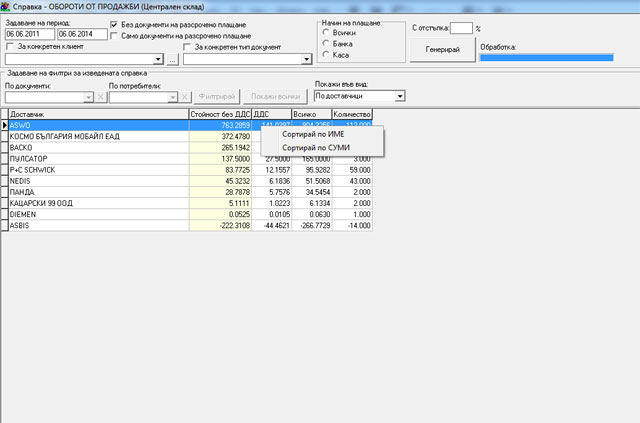Click the 'Покажи всички' button
The width and height of the screenshot is (640, 423).
click(x=275, y=97)
